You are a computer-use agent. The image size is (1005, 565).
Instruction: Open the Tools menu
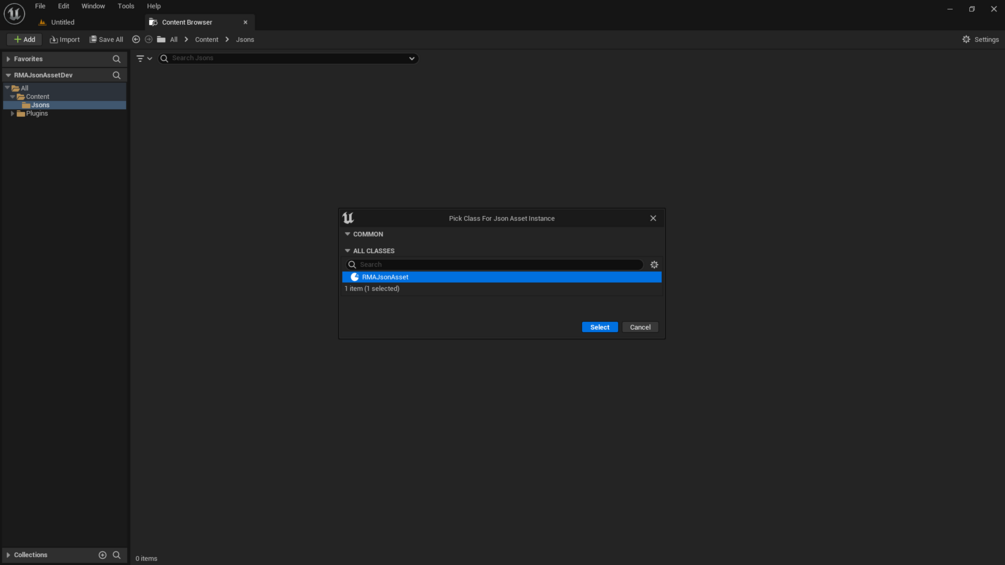[x=126, y=6]
